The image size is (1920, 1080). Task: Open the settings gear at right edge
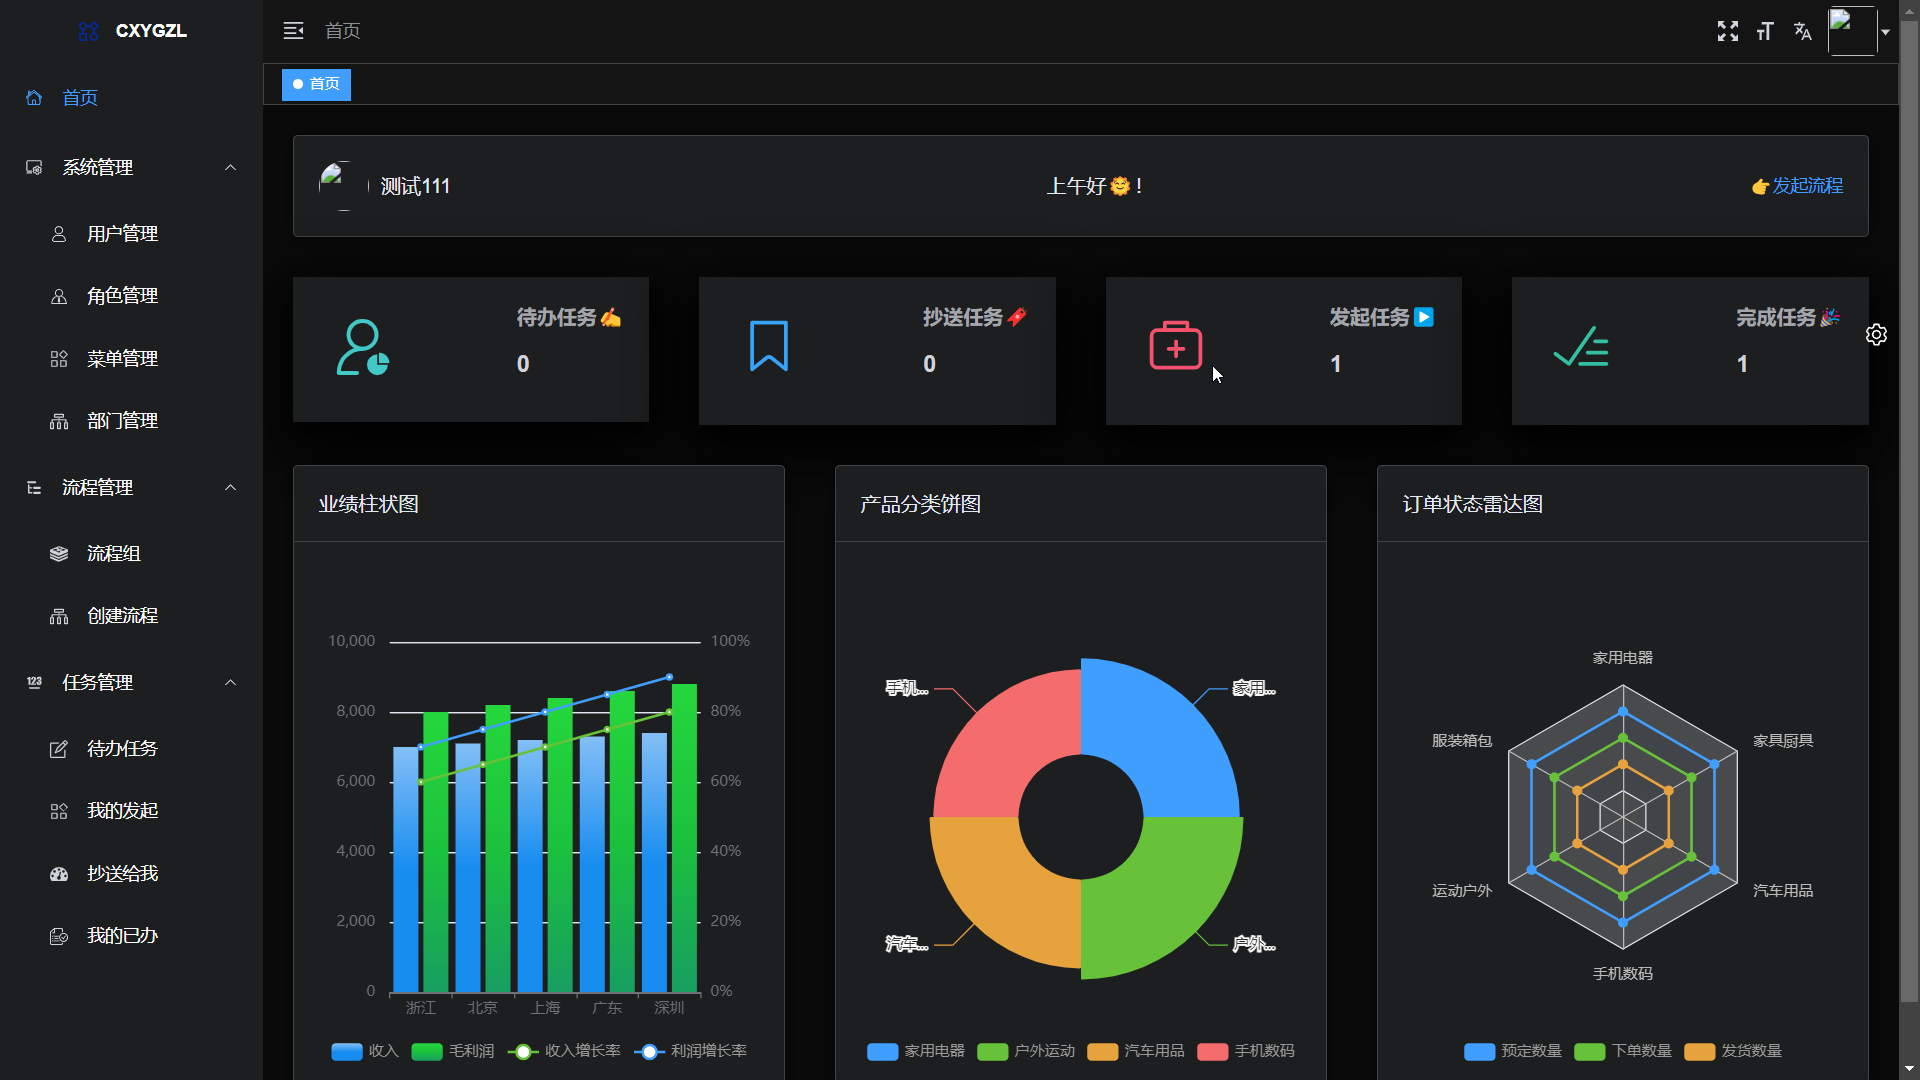click(1876, 335)
